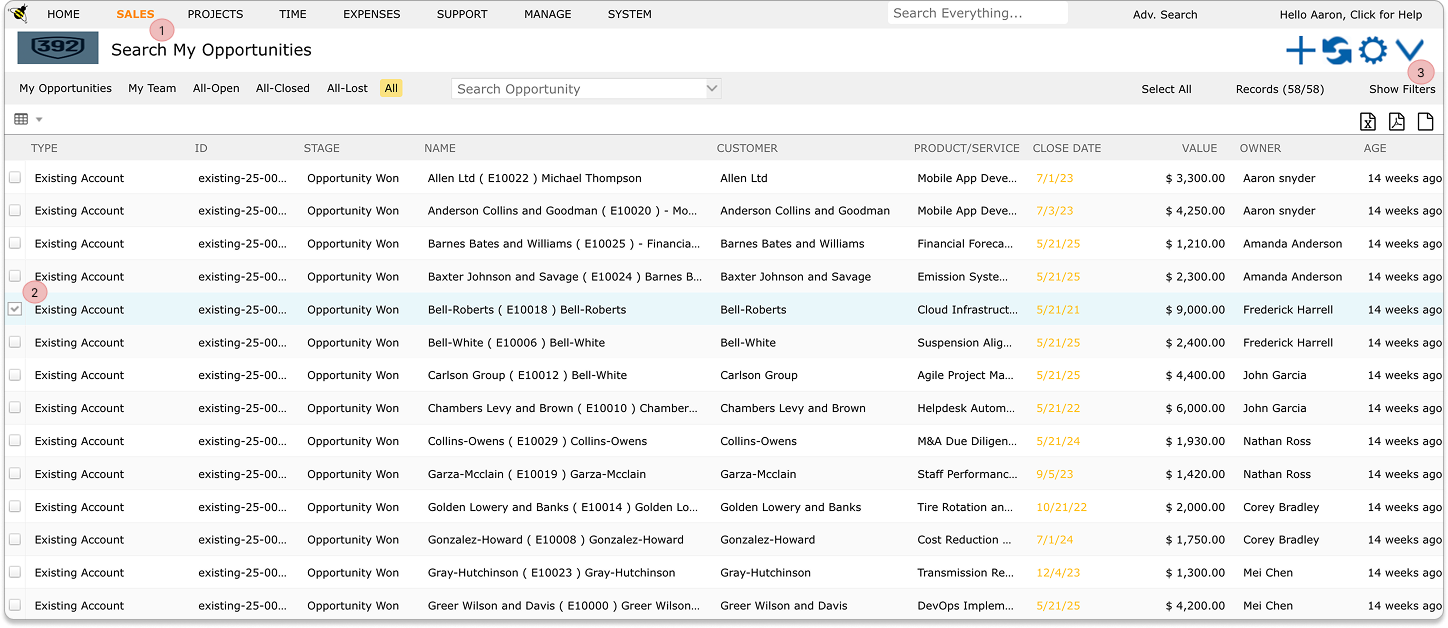Open settings via the gear icon

coord(1372,50)
